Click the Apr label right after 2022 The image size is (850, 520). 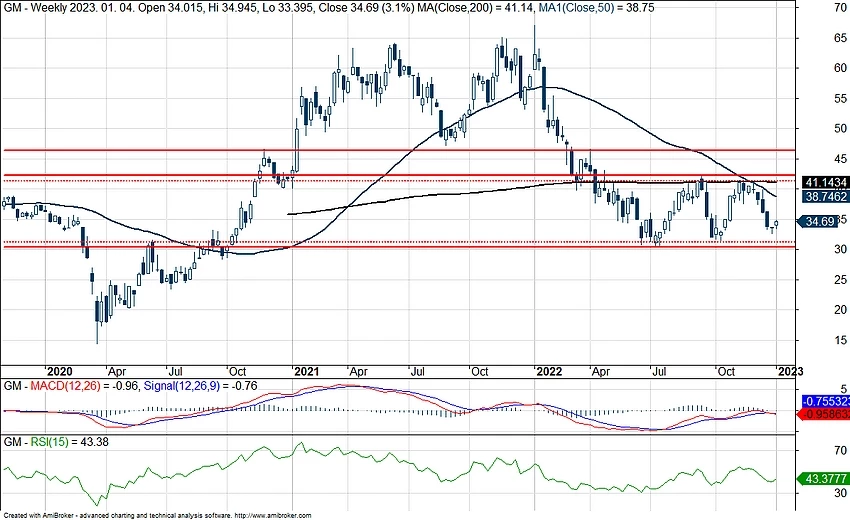pos(601,372)
